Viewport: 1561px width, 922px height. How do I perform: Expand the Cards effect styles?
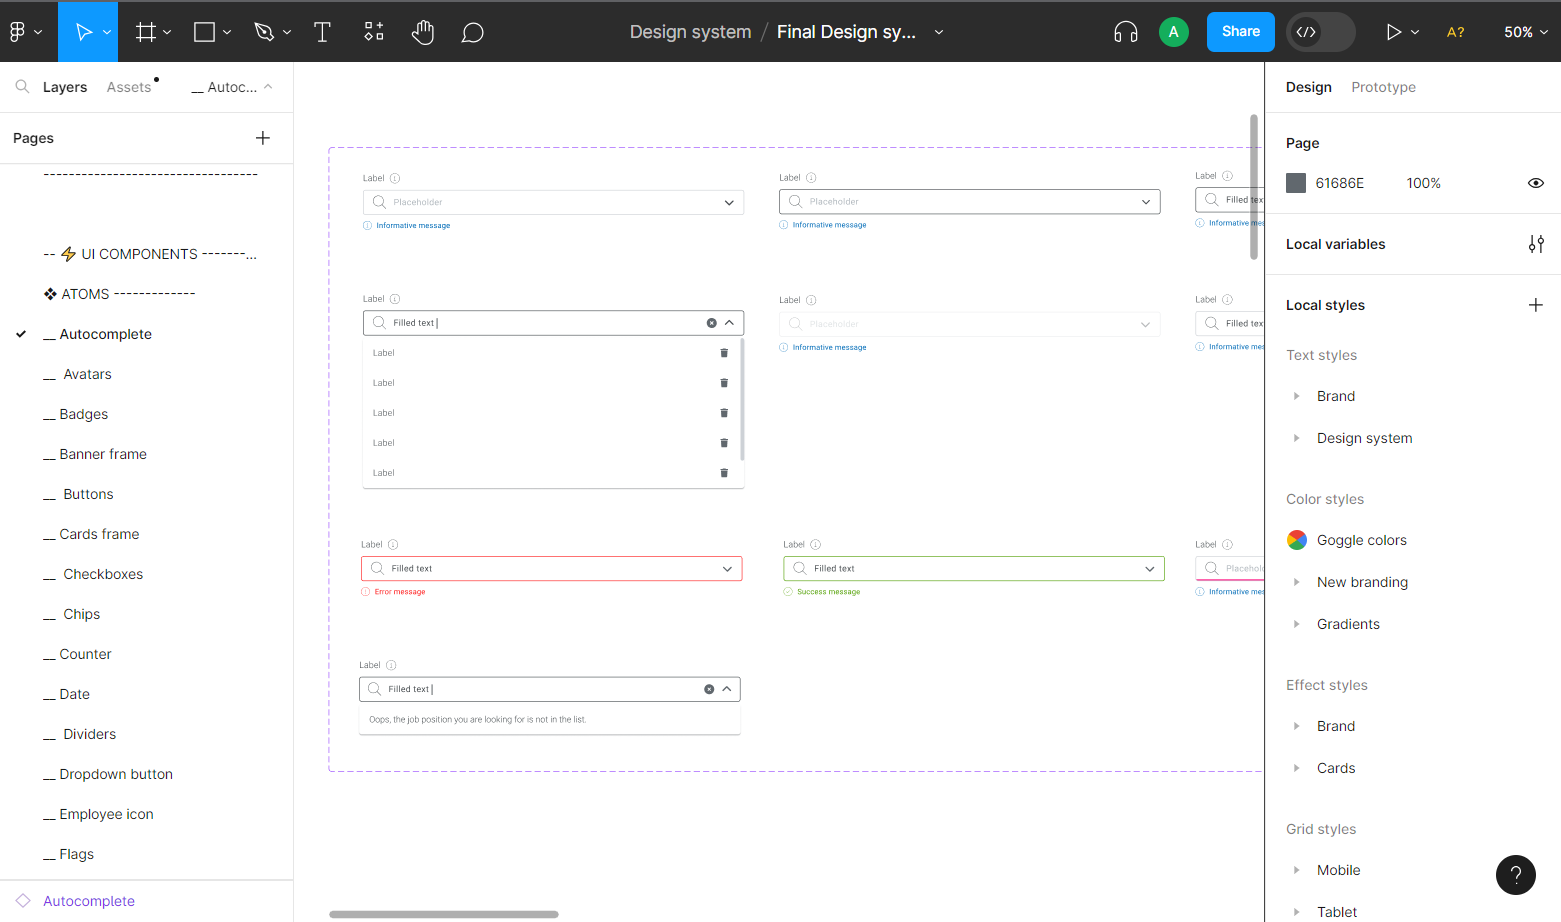coord(1297,768)
